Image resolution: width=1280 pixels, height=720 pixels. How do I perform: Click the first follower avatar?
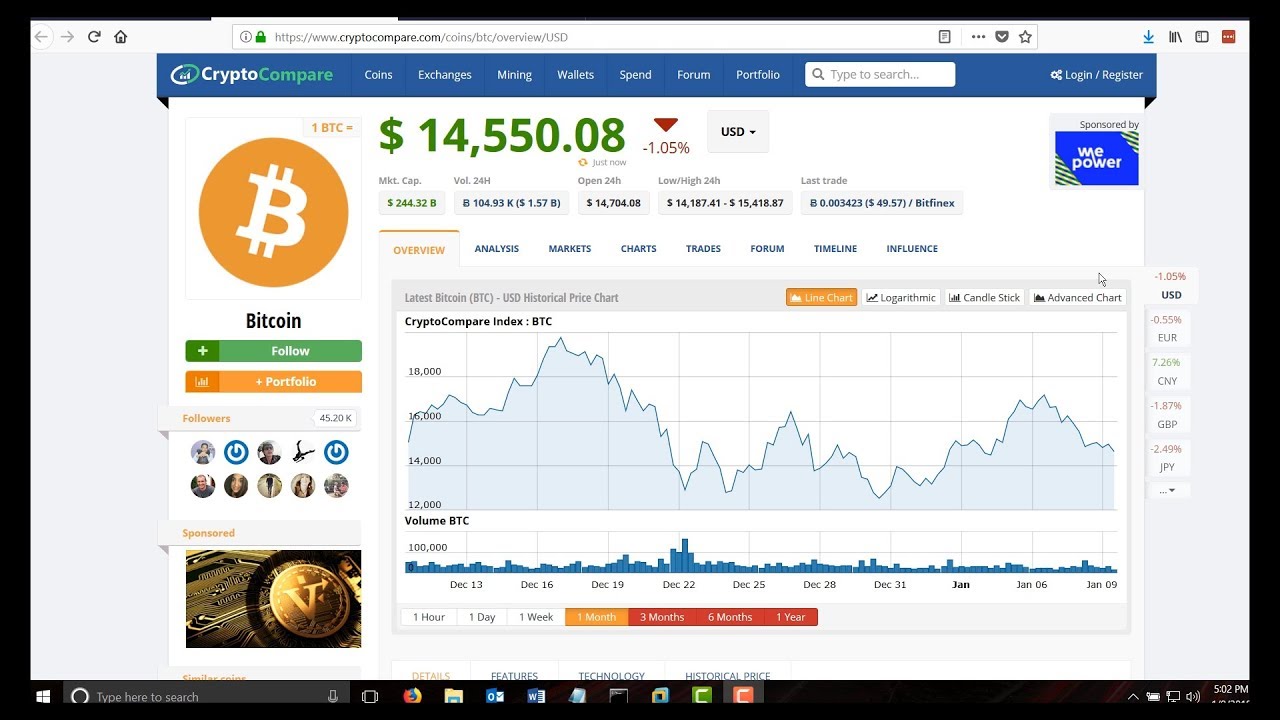(x=203, y=452)
